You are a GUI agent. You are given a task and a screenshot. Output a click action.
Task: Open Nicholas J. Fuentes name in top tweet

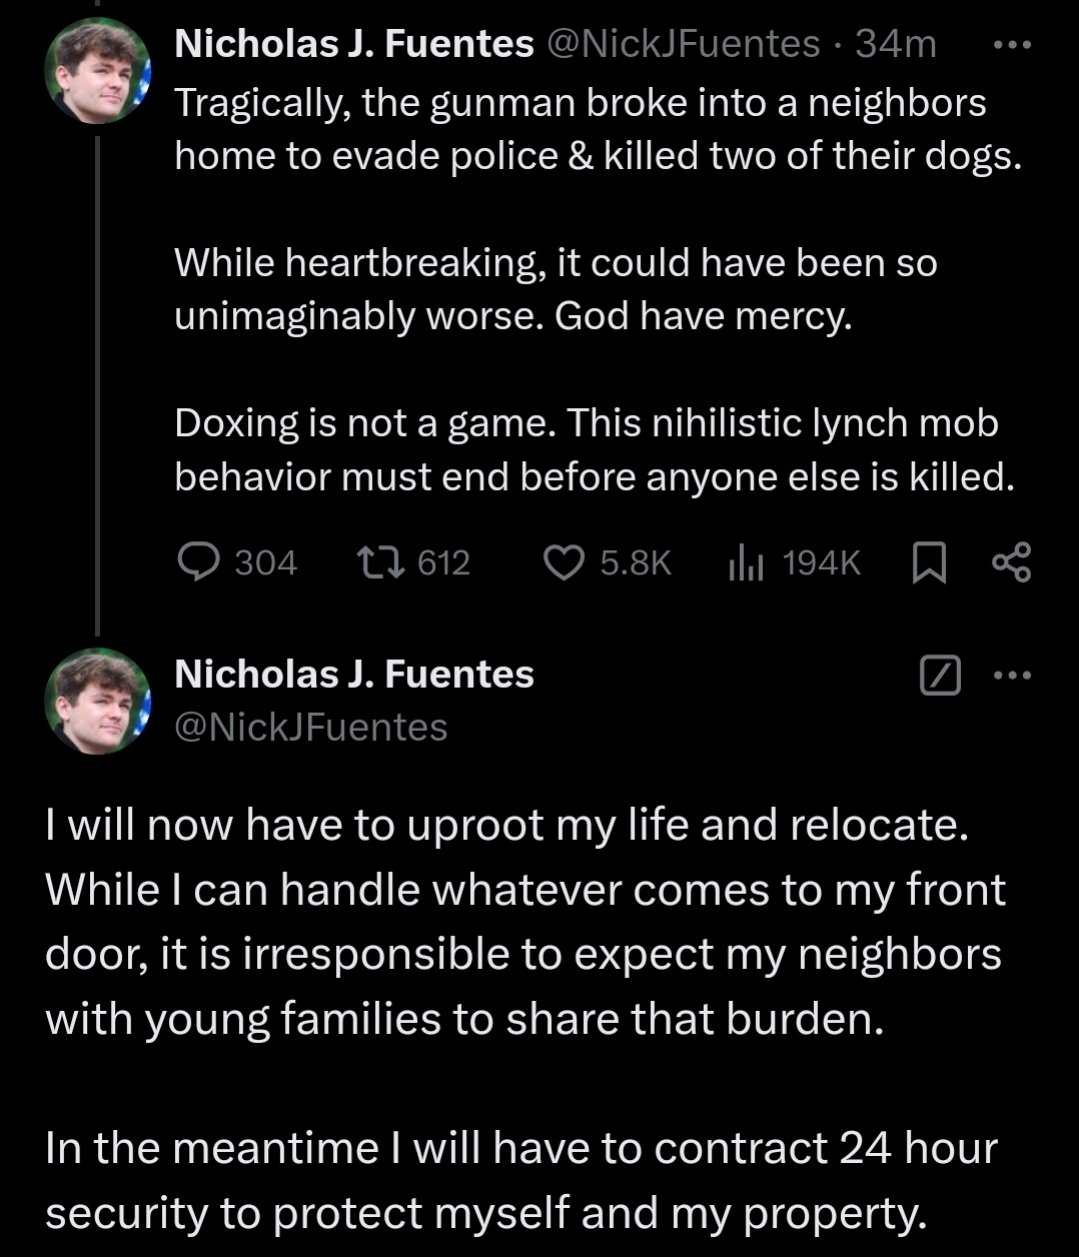(x=354, y=44)
